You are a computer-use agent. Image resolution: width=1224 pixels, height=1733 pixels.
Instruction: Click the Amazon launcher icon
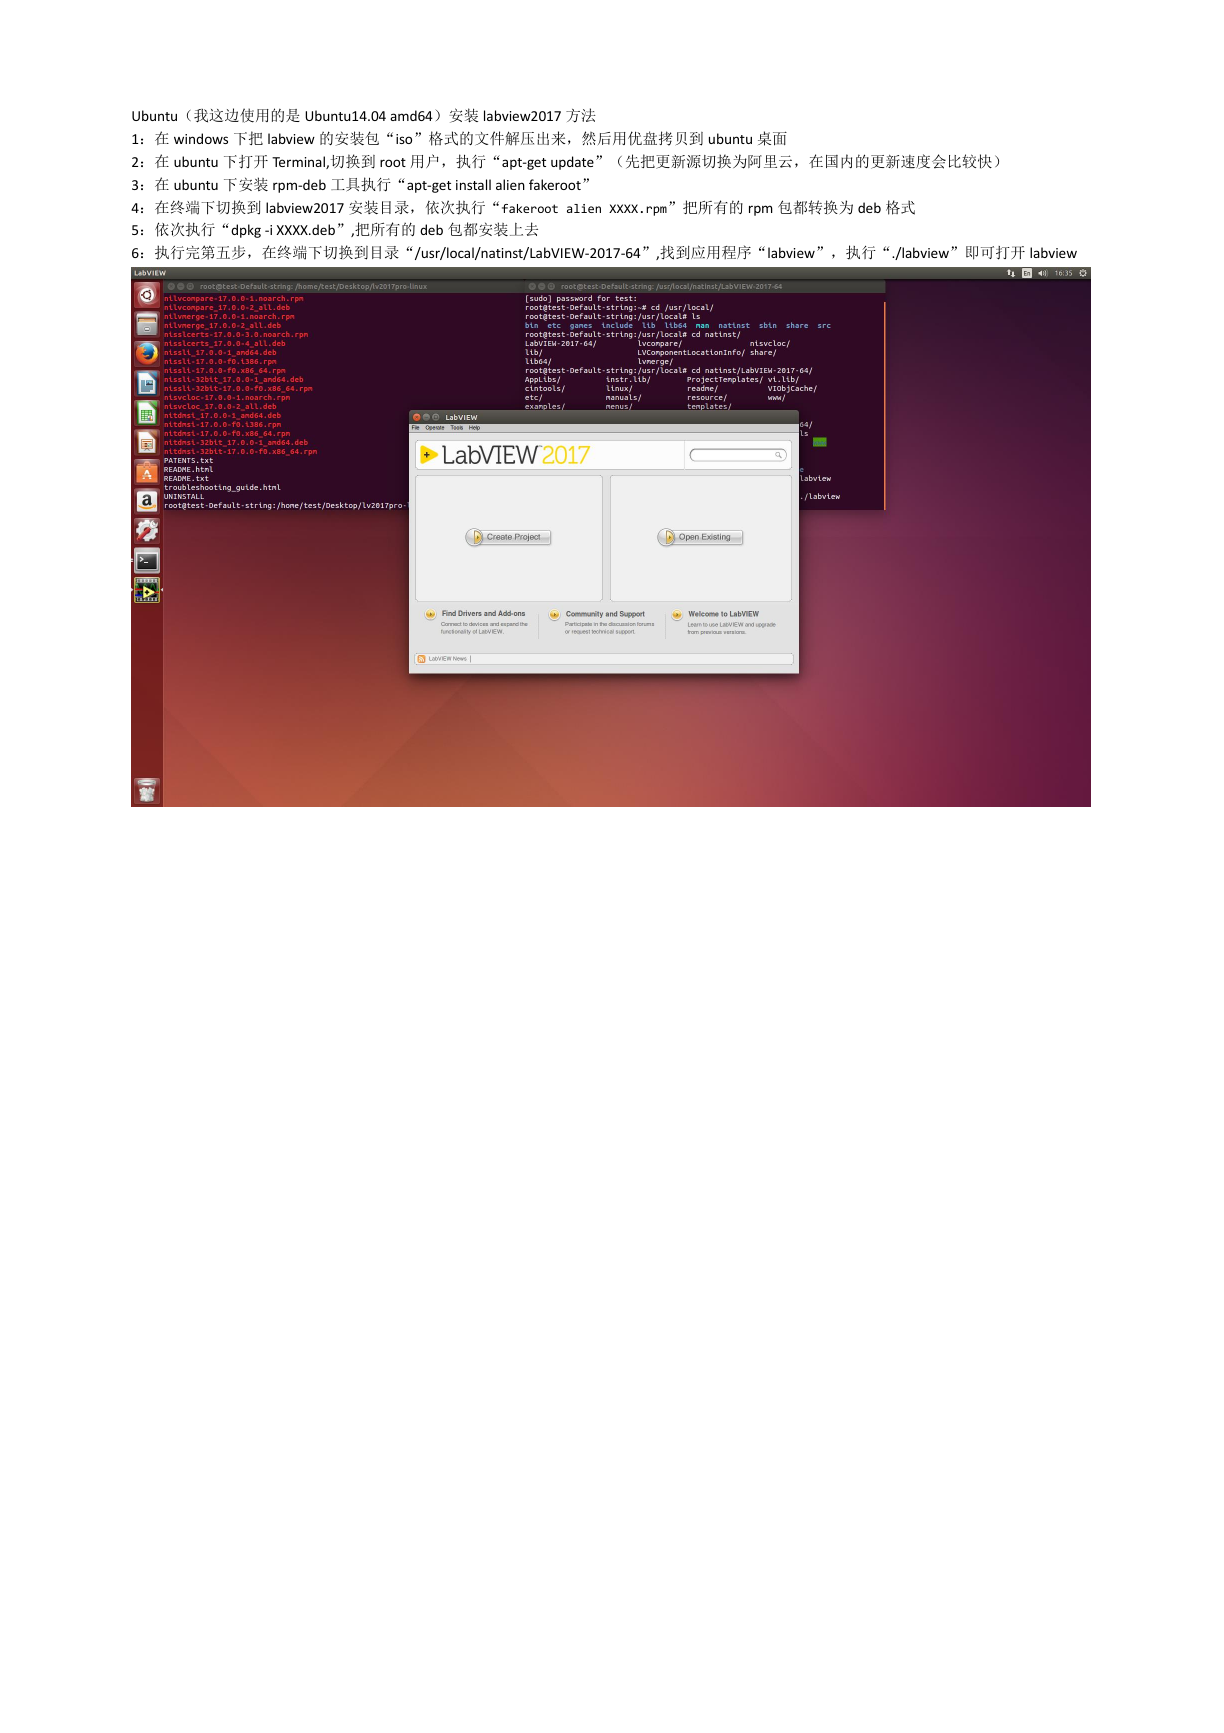pos(147,501)
